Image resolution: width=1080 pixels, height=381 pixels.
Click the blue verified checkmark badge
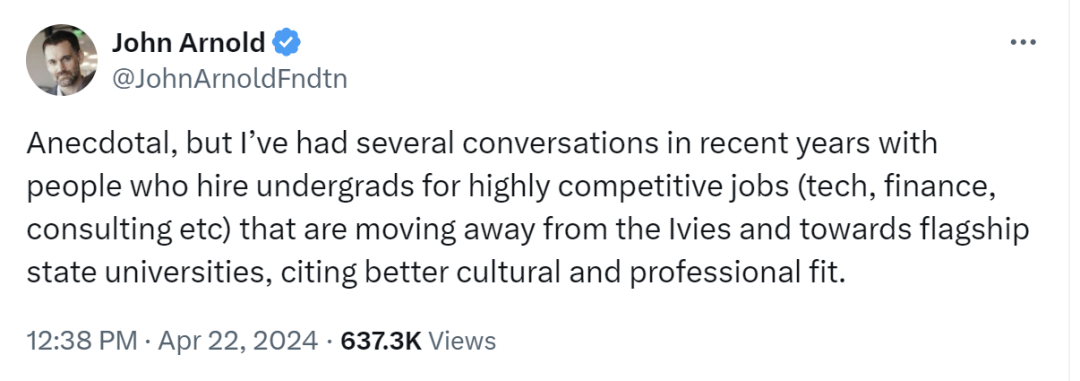[286, 43]
